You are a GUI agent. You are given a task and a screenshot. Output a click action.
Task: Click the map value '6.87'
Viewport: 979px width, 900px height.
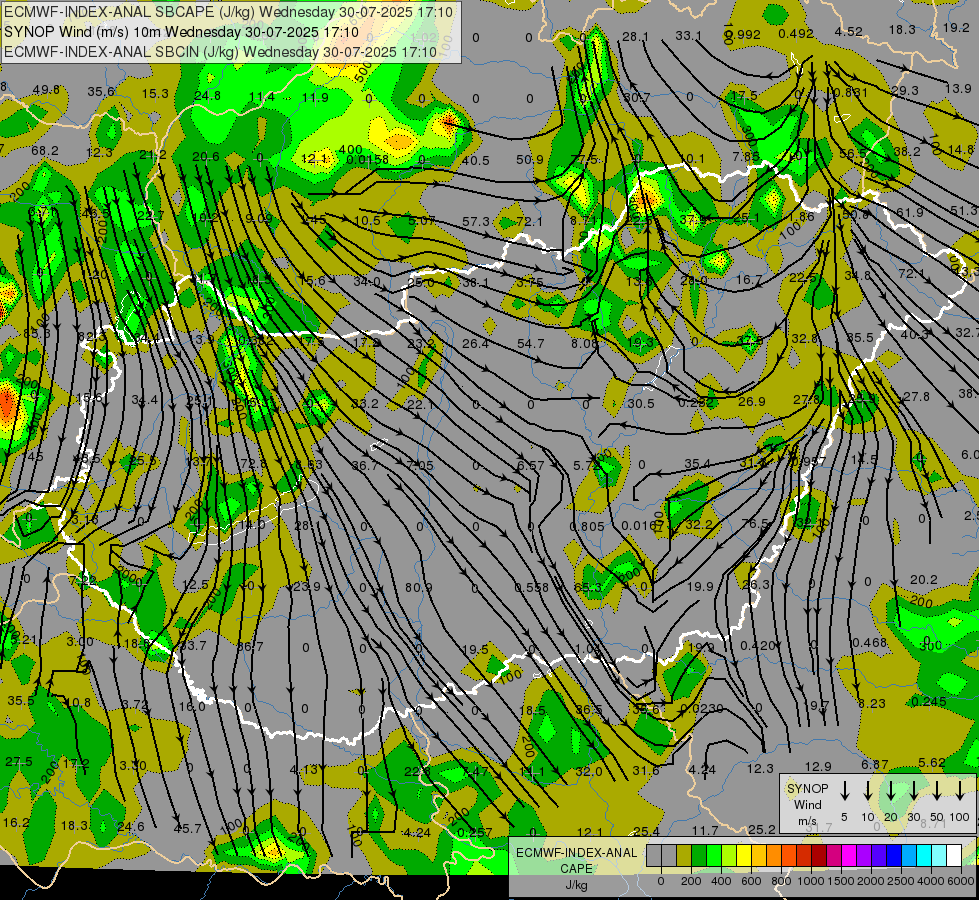point(875,764)
